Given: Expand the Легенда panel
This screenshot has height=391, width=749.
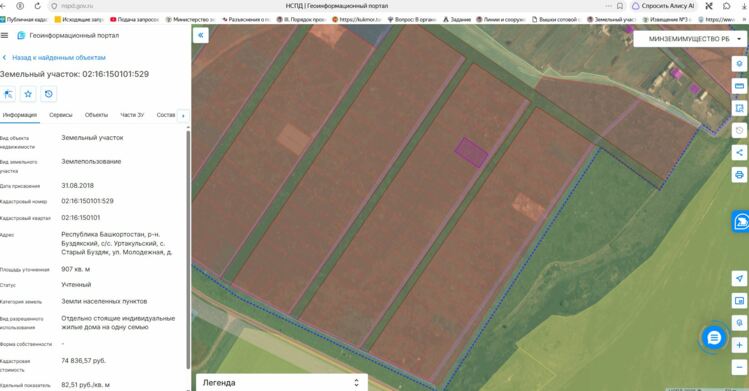Looking at the screenshot, I should pyautogui.click(x=282, y=382).
